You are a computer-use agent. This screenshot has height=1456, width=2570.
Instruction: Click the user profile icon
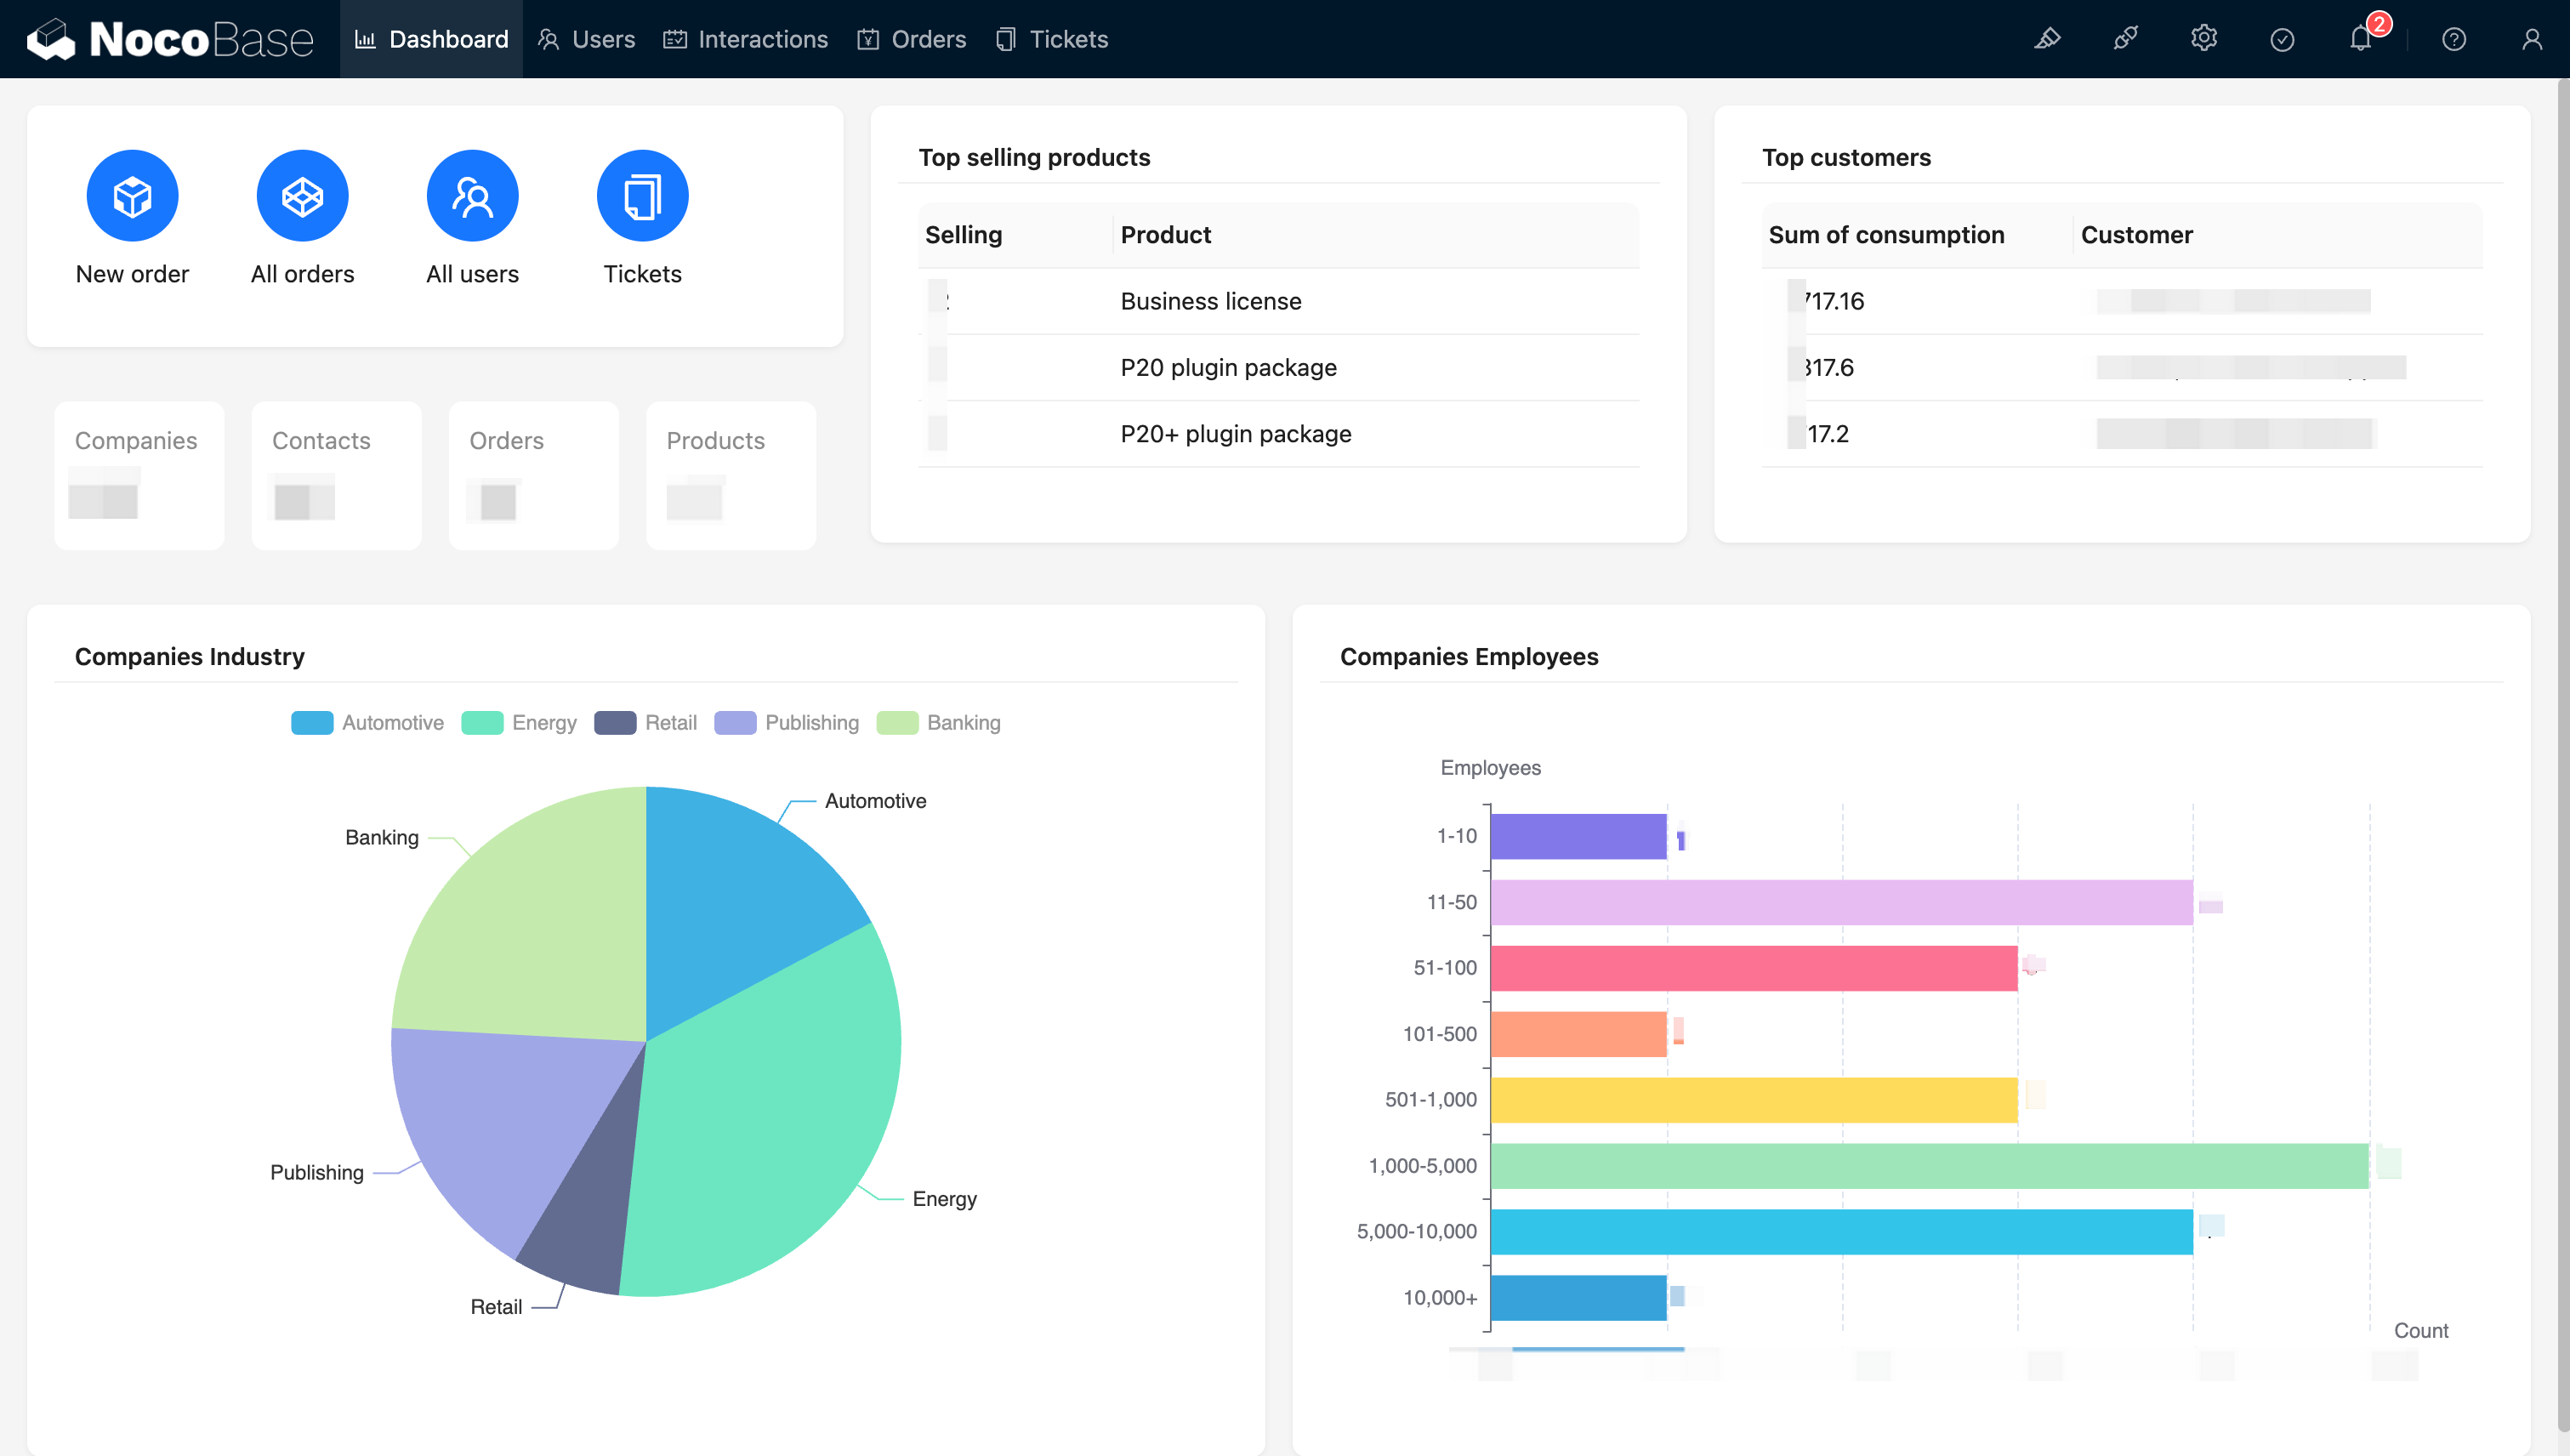(x=2532, y=39)
